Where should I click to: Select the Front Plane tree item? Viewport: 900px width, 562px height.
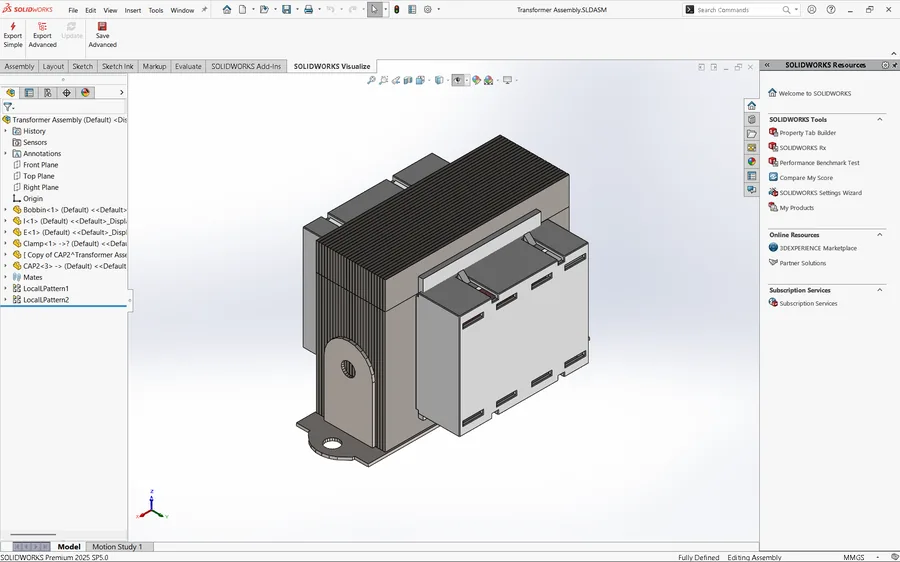tap(40, 165)
